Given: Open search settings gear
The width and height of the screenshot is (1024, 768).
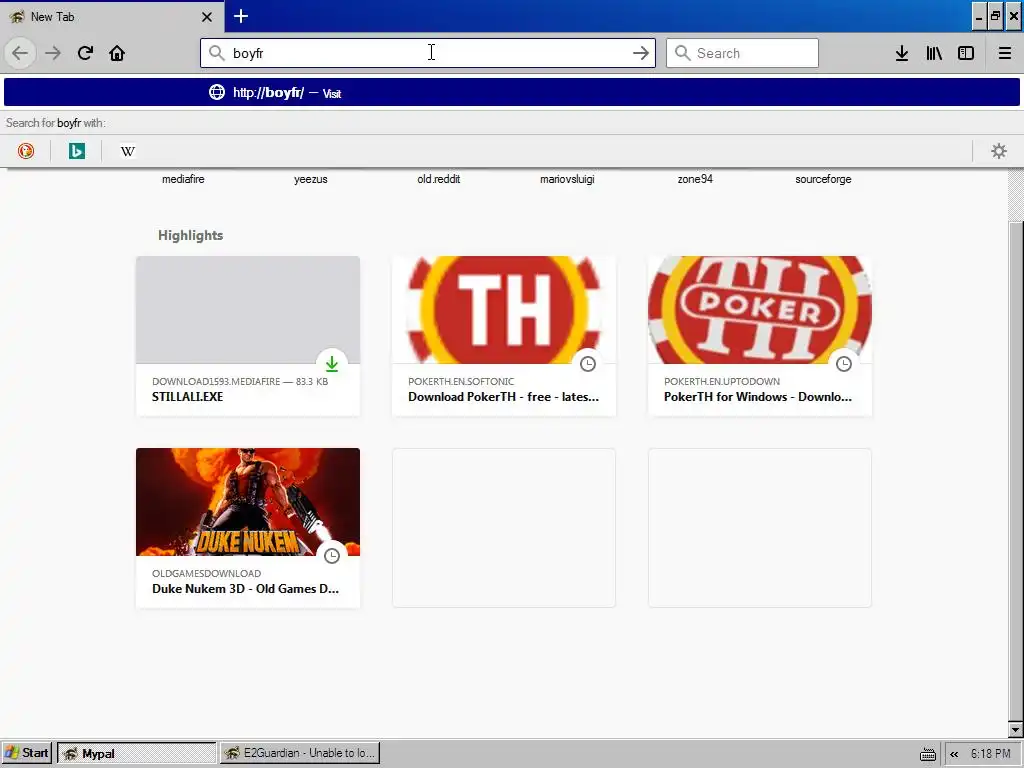Looking at the screenshot, I should [999, 151].
